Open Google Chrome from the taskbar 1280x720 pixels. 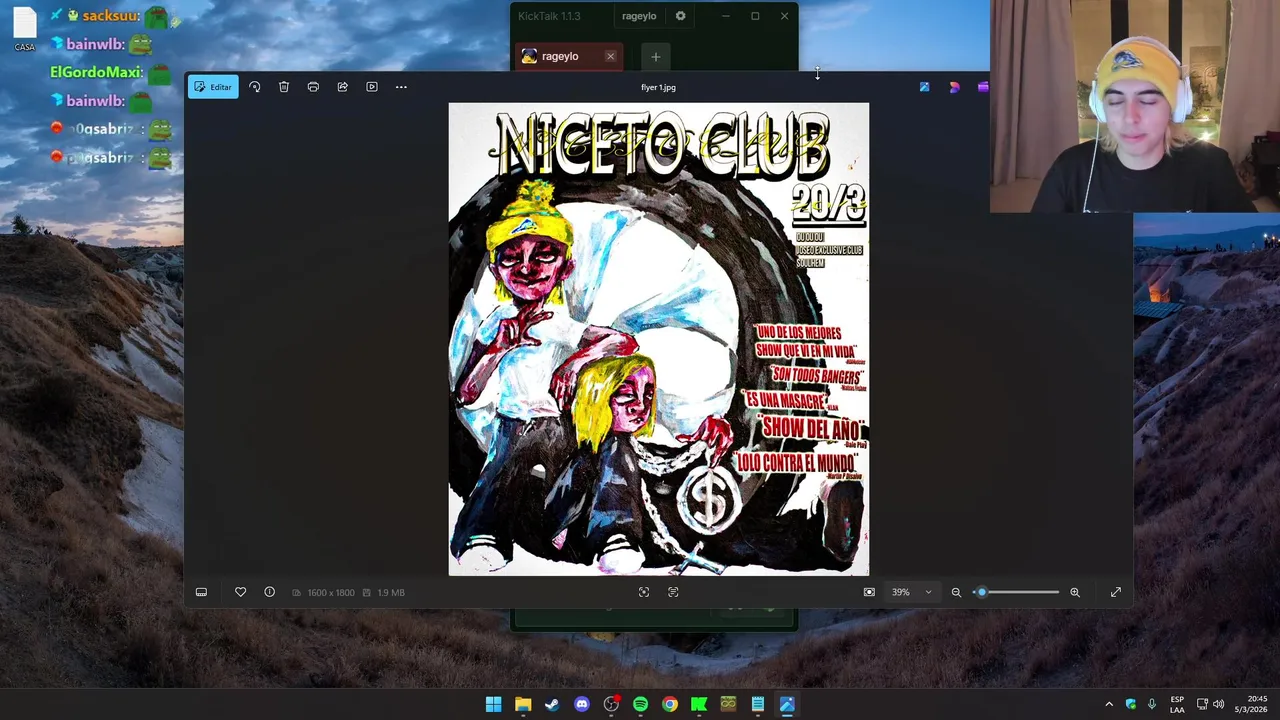(670, 704)
